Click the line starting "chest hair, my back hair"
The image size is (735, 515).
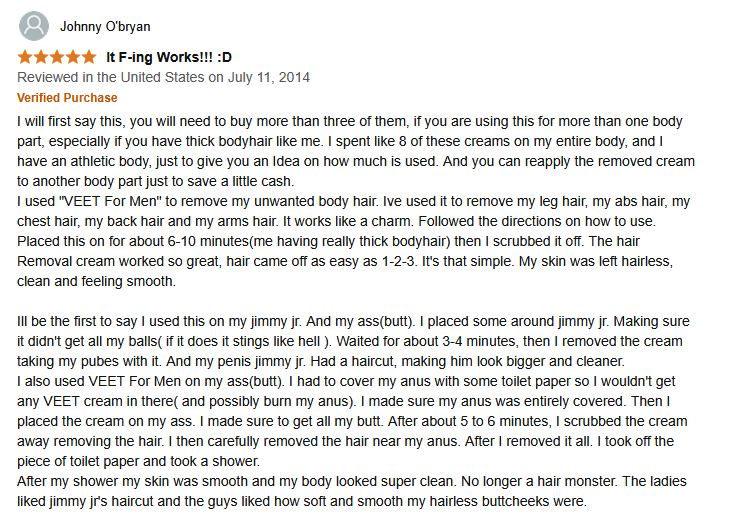click(337, 221)
